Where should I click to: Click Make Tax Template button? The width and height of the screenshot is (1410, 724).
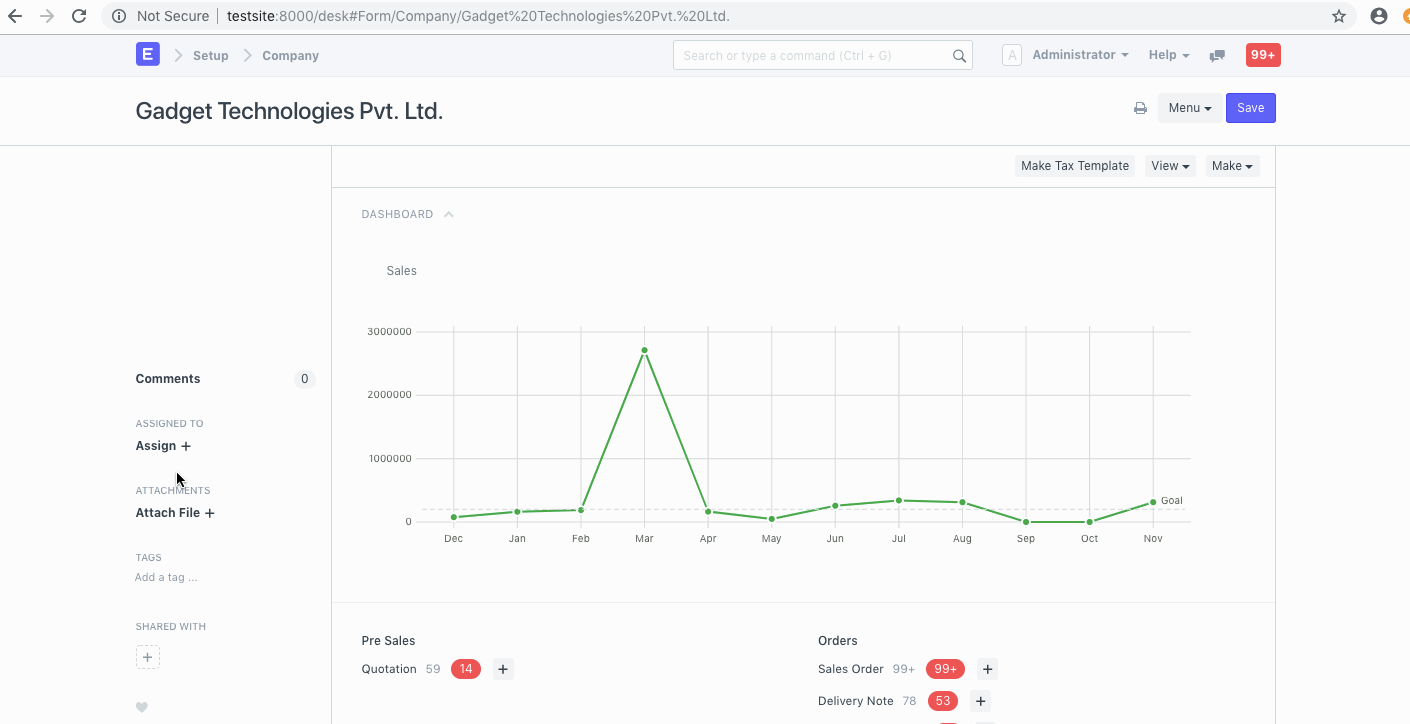(1075, 166)
